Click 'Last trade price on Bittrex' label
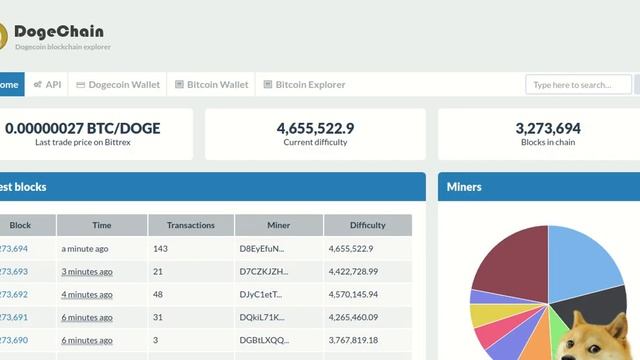 pyautogui.click(x=83, y=142)
